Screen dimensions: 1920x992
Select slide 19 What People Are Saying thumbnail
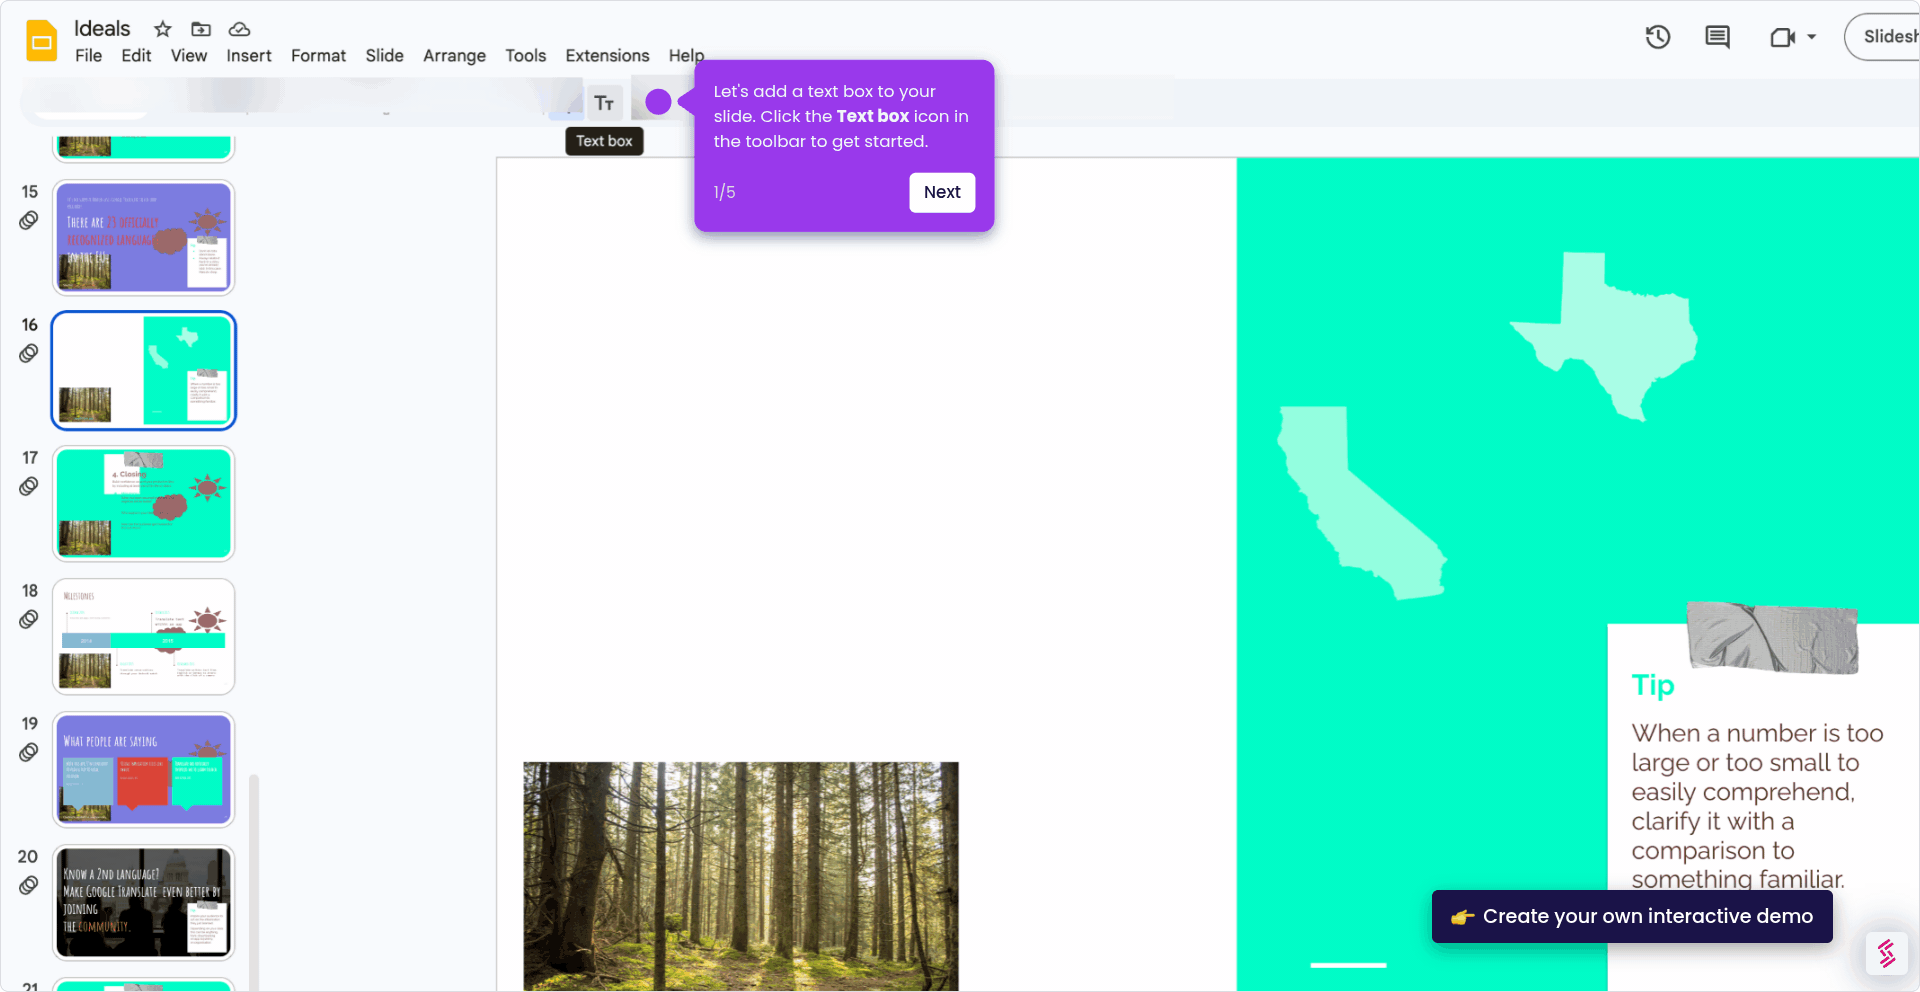[144, 769]
